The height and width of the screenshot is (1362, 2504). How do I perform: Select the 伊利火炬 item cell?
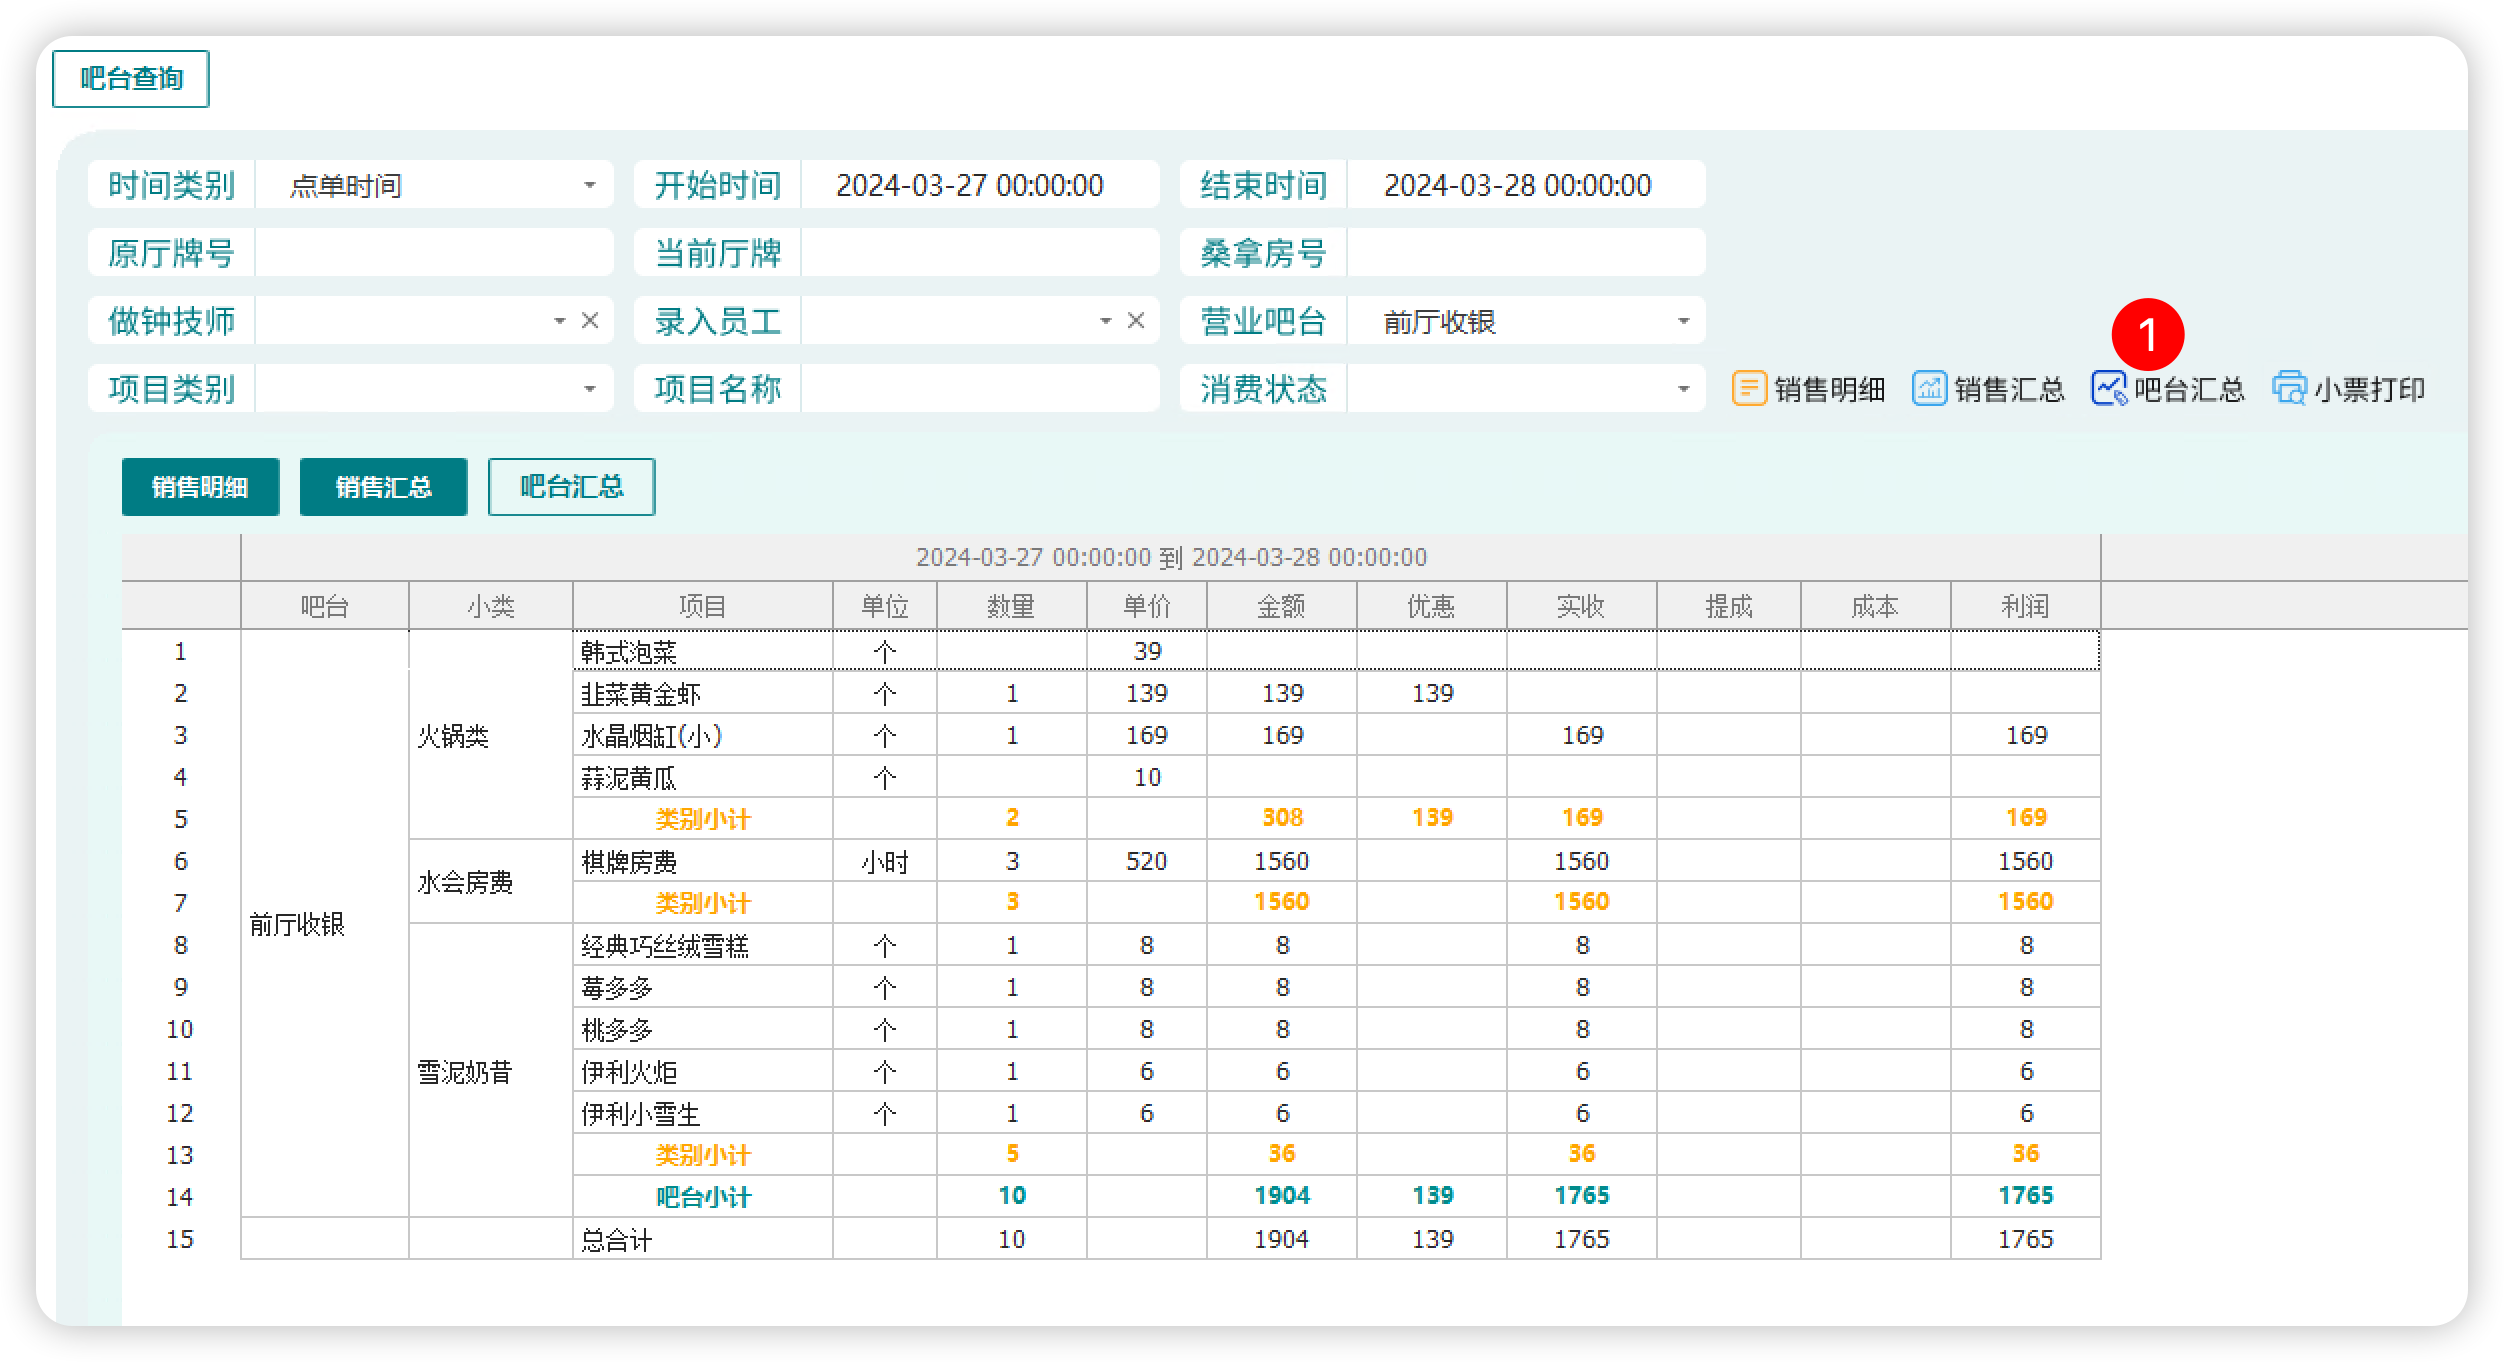tap(703, 1071)
